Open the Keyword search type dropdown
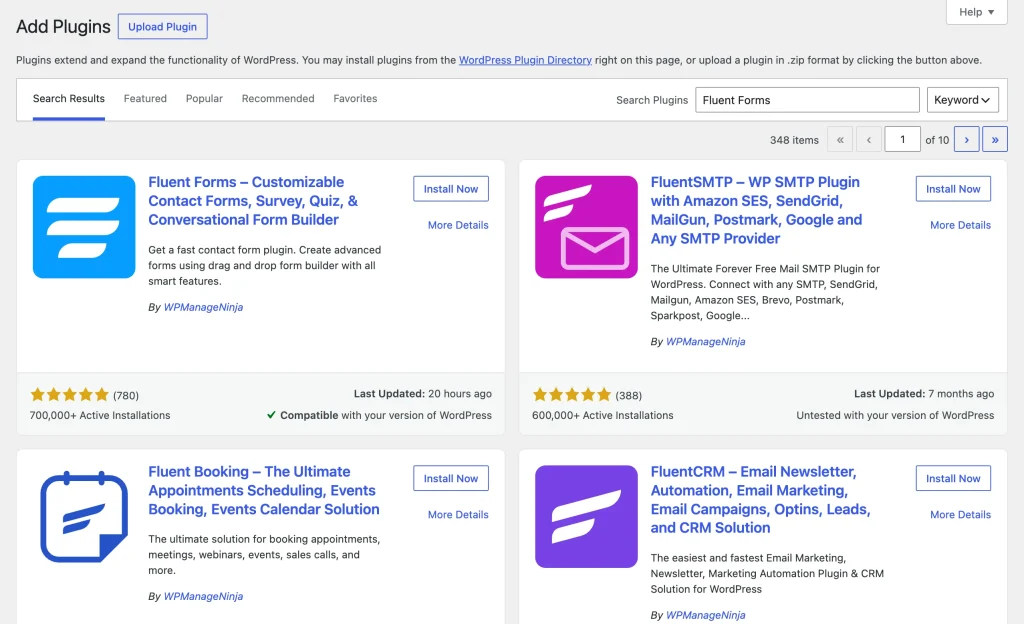 (x=963, y=100)
